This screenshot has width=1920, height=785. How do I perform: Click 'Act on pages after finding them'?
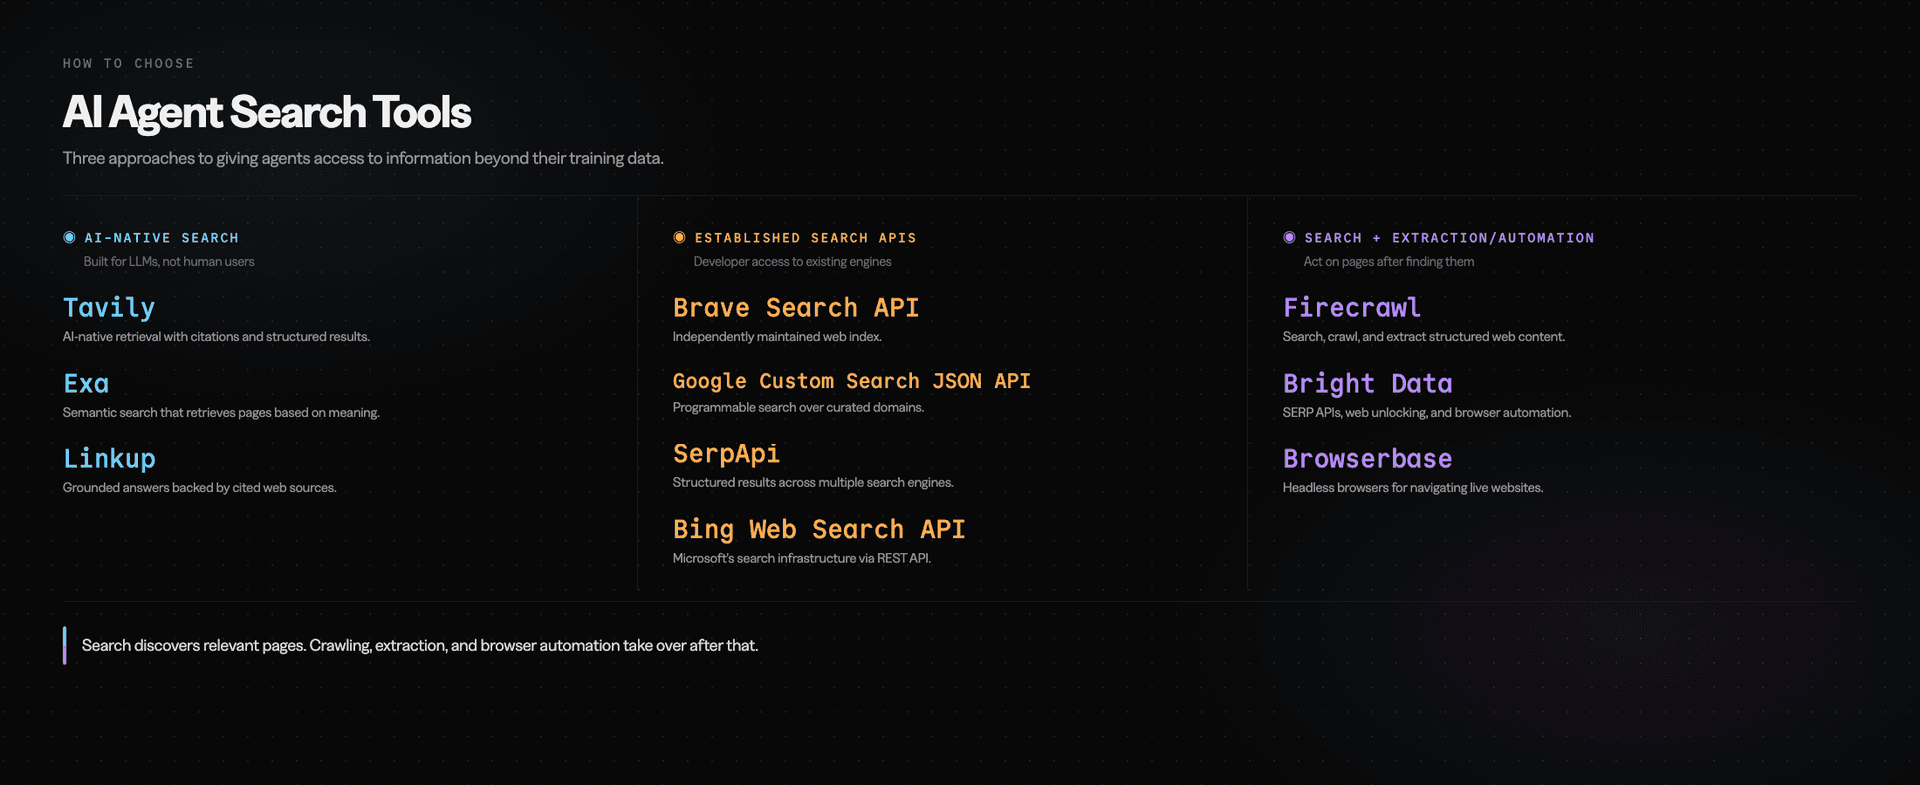pyautogui.click(x=1388, y=262)
